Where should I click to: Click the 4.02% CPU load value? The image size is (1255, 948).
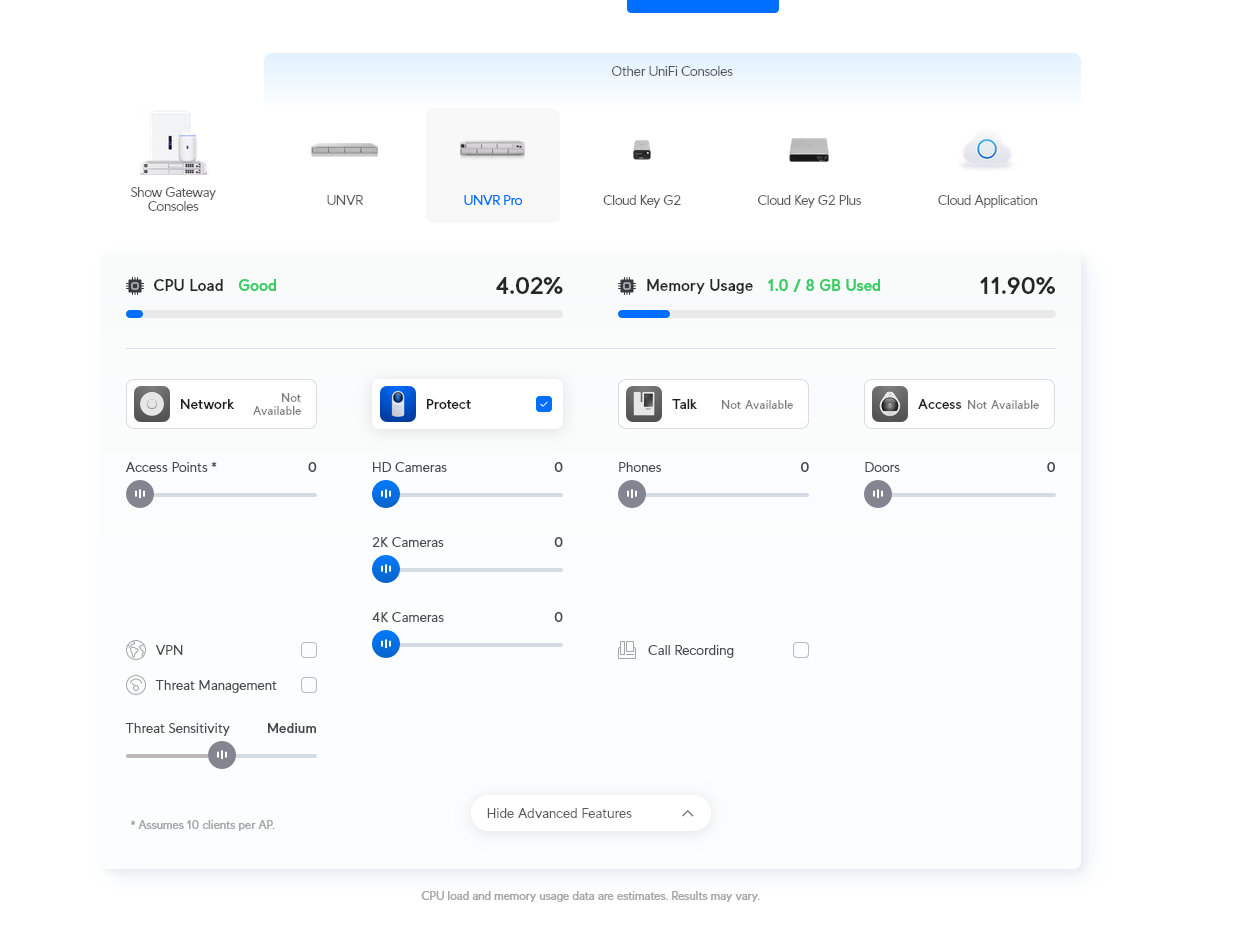529,286
